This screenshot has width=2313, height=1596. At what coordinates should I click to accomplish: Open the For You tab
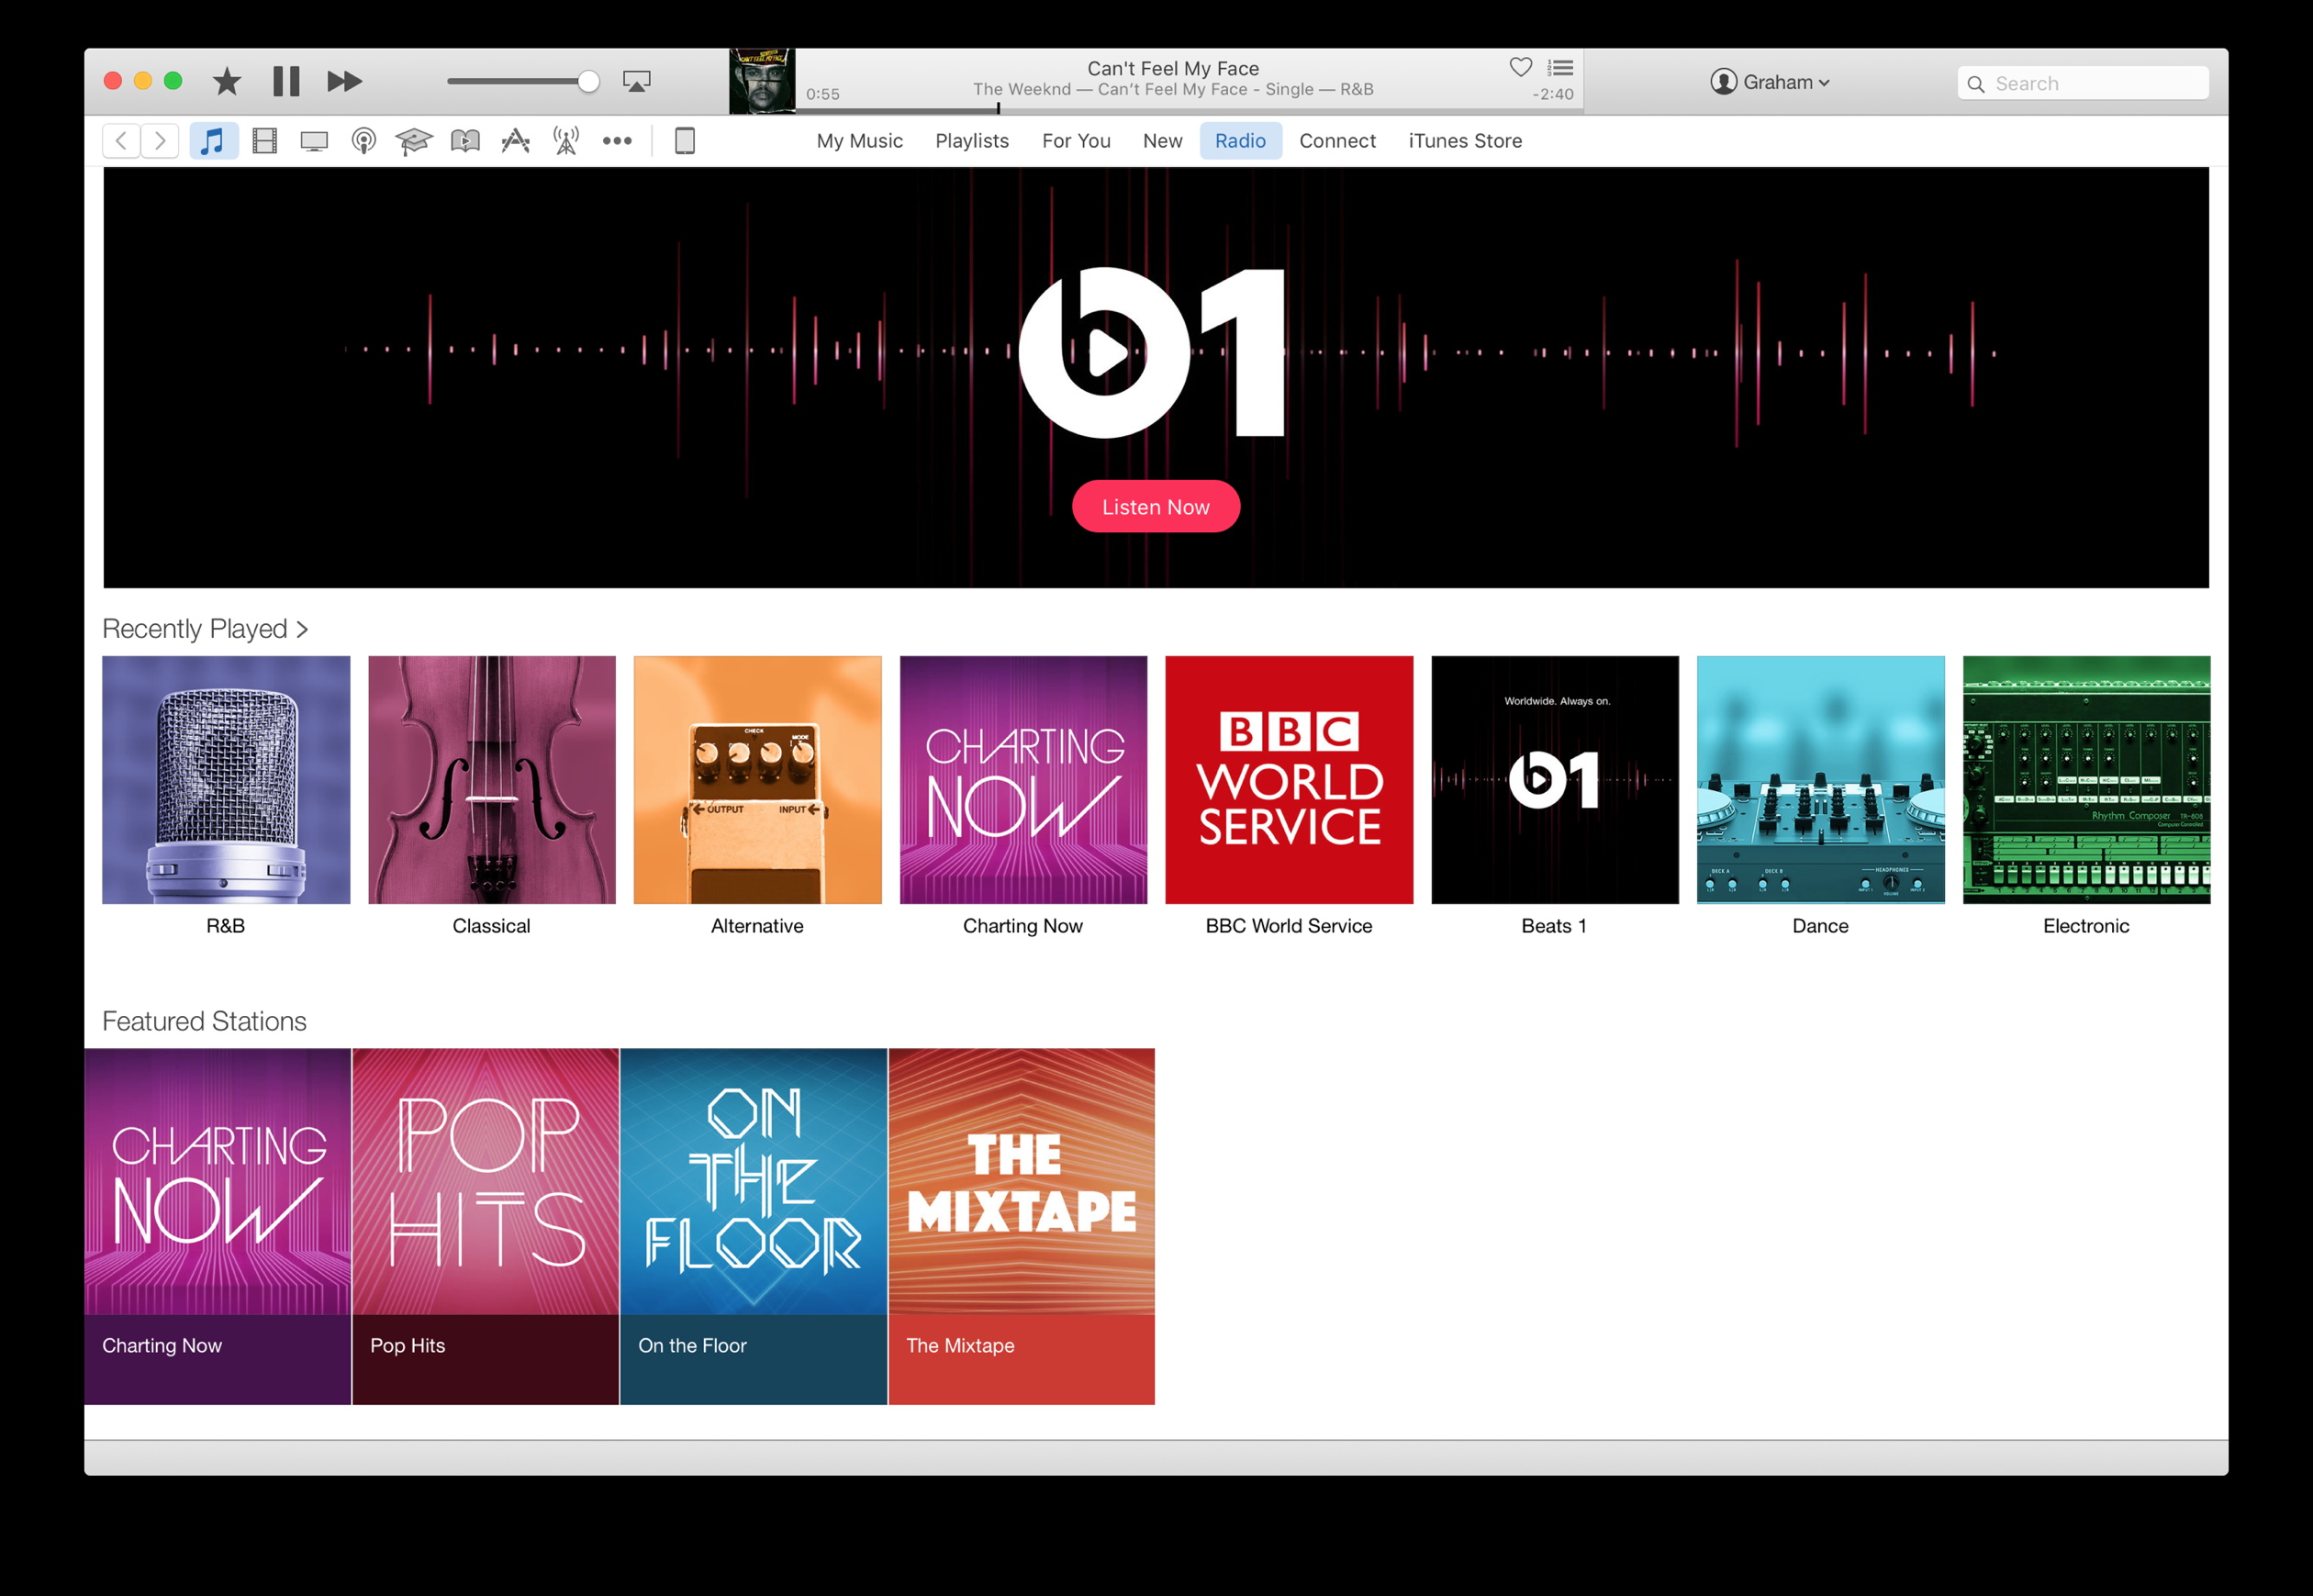[1076, 141]
